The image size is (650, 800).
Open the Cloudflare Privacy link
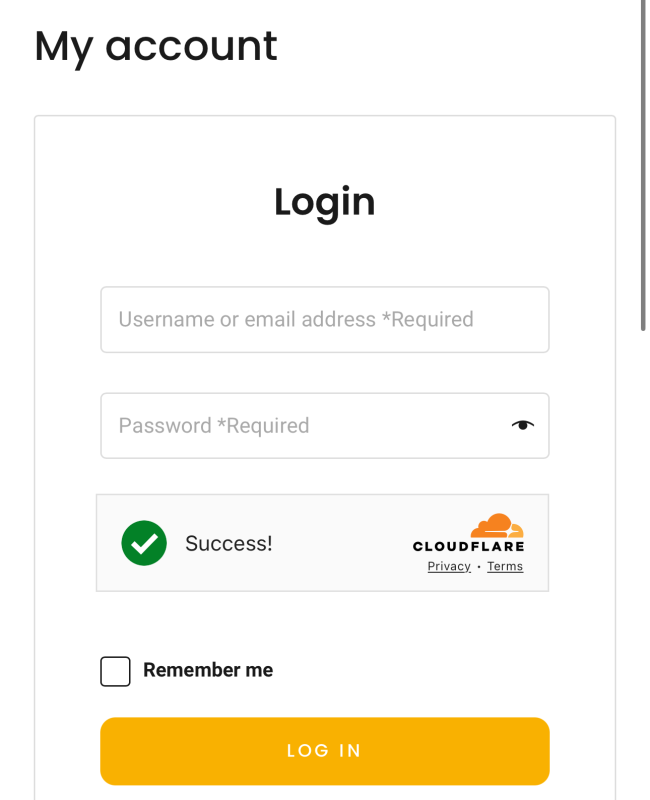449,567
